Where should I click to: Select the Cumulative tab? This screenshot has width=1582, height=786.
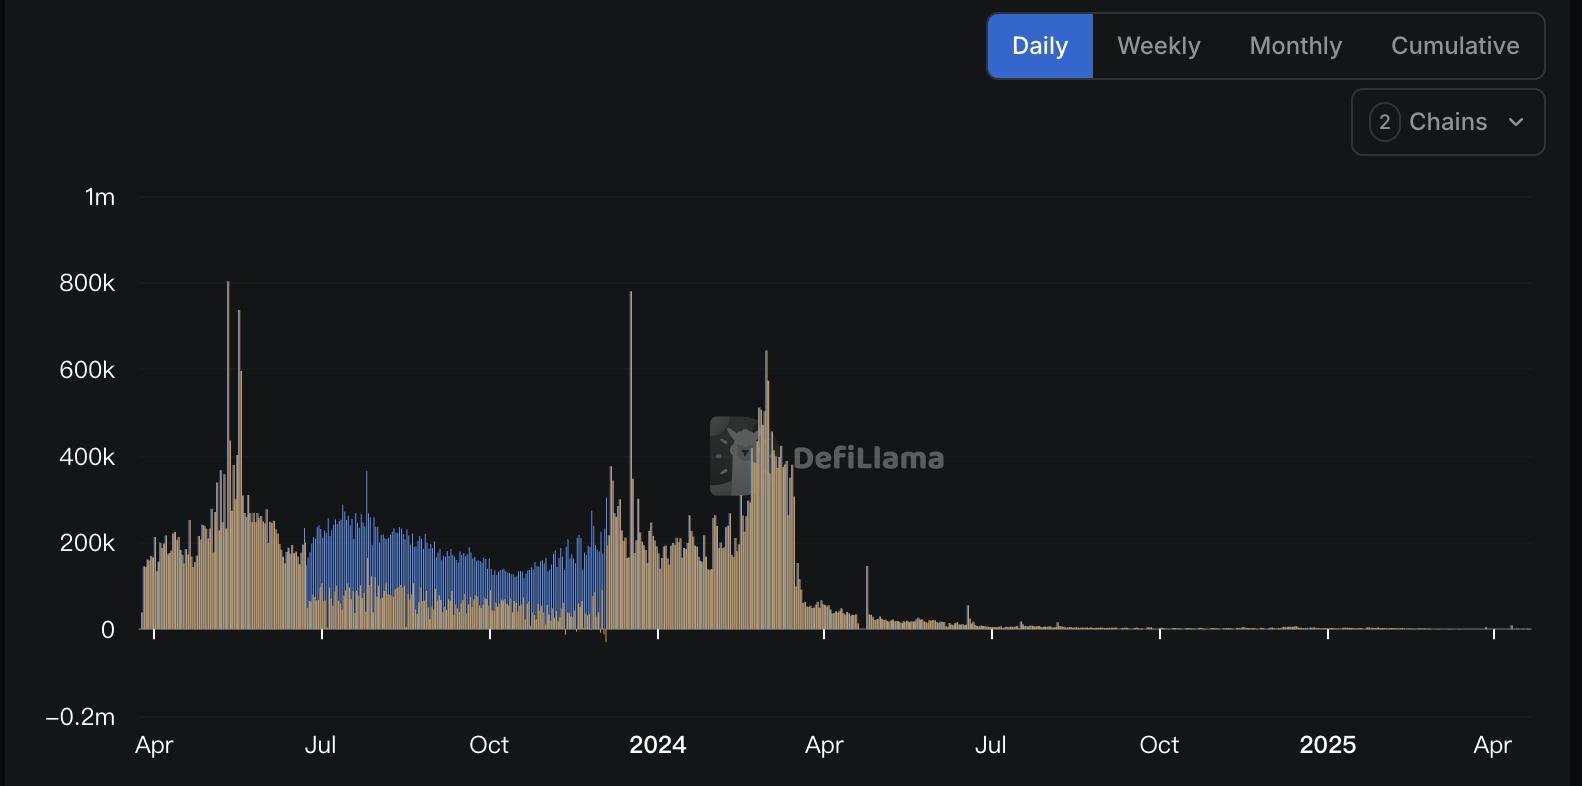click(x=1454, y=46)
